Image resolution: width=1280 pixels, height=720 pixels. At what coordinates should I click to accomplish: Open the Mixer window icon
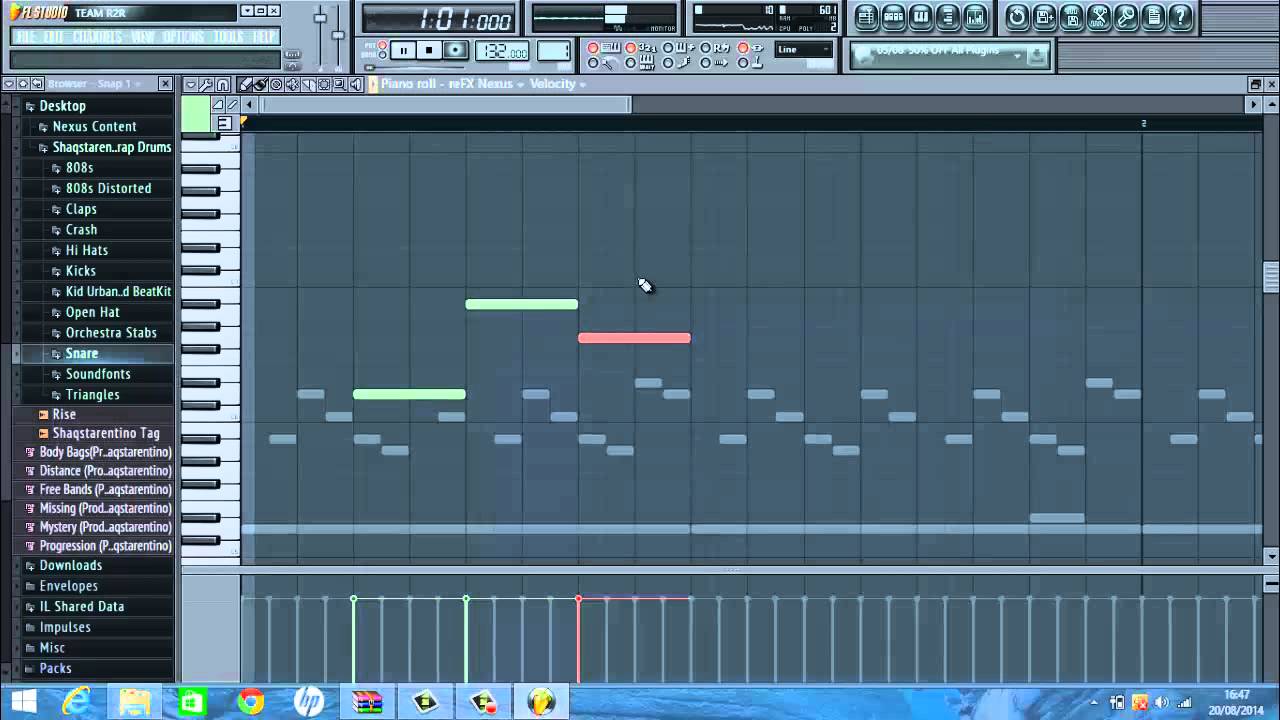coord(975,16)
